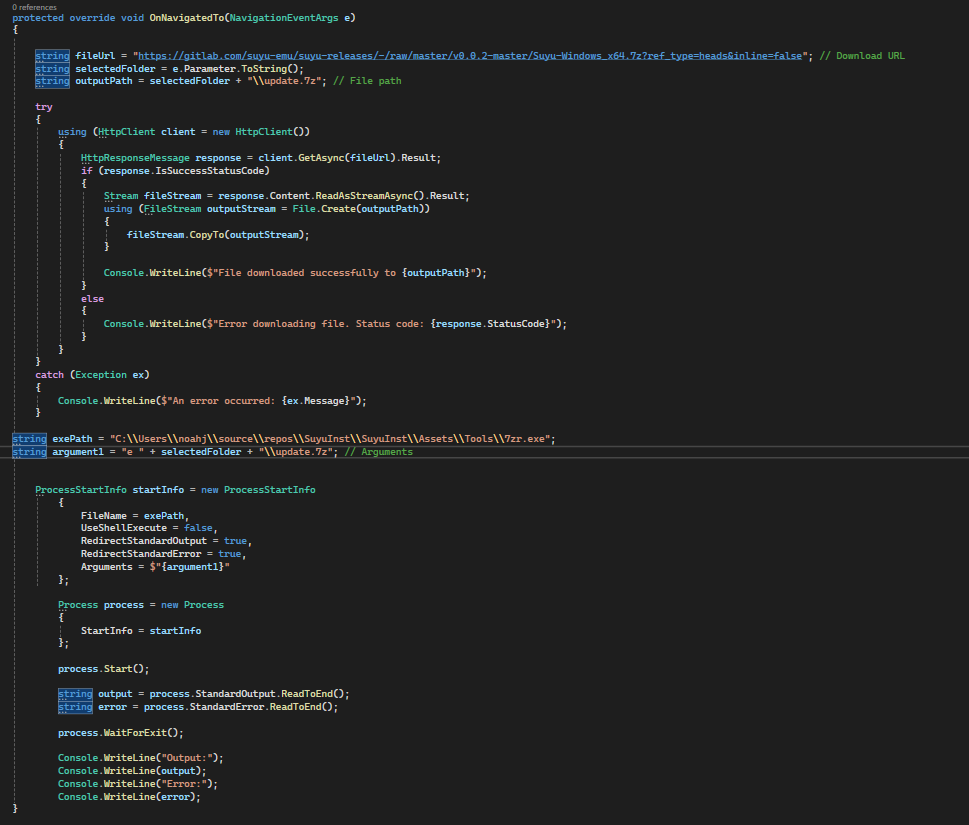
Task: Select the HttpResponseMessage type name
Action: (x=135, y=158)
